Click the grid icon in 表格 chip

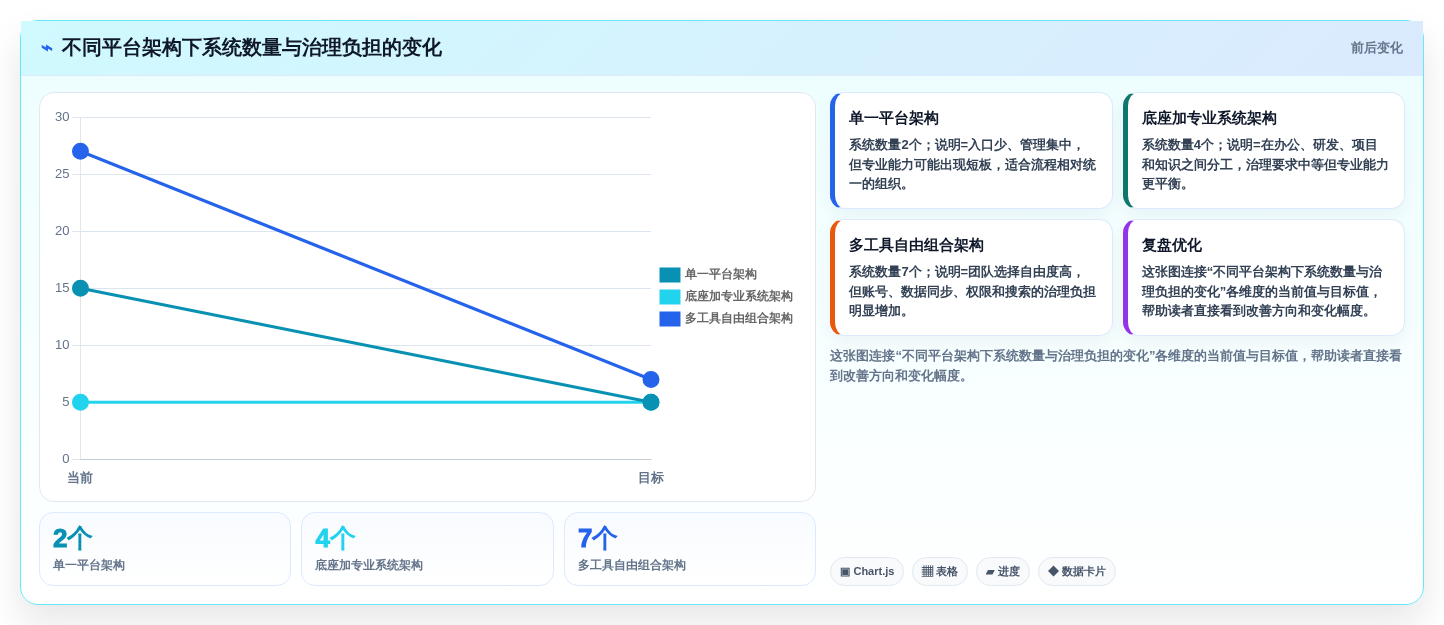(x=927, y=572)
